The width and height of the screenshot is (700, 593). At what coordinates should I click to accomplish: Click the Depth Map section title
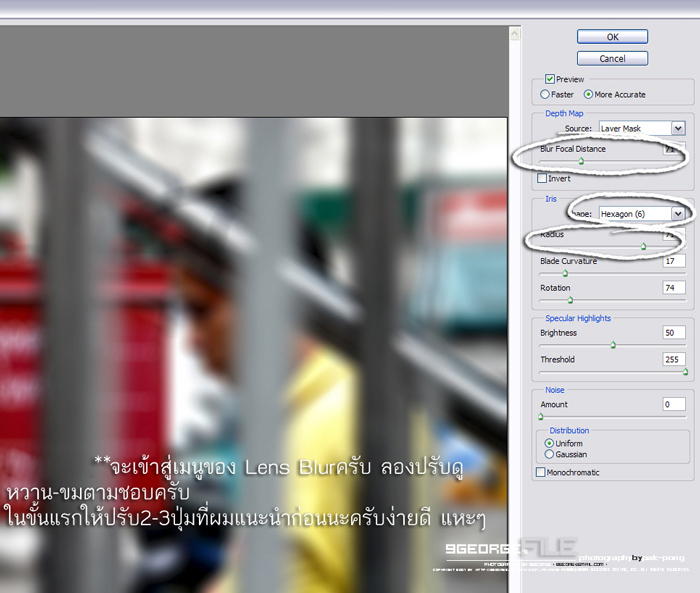click(564, 113)
